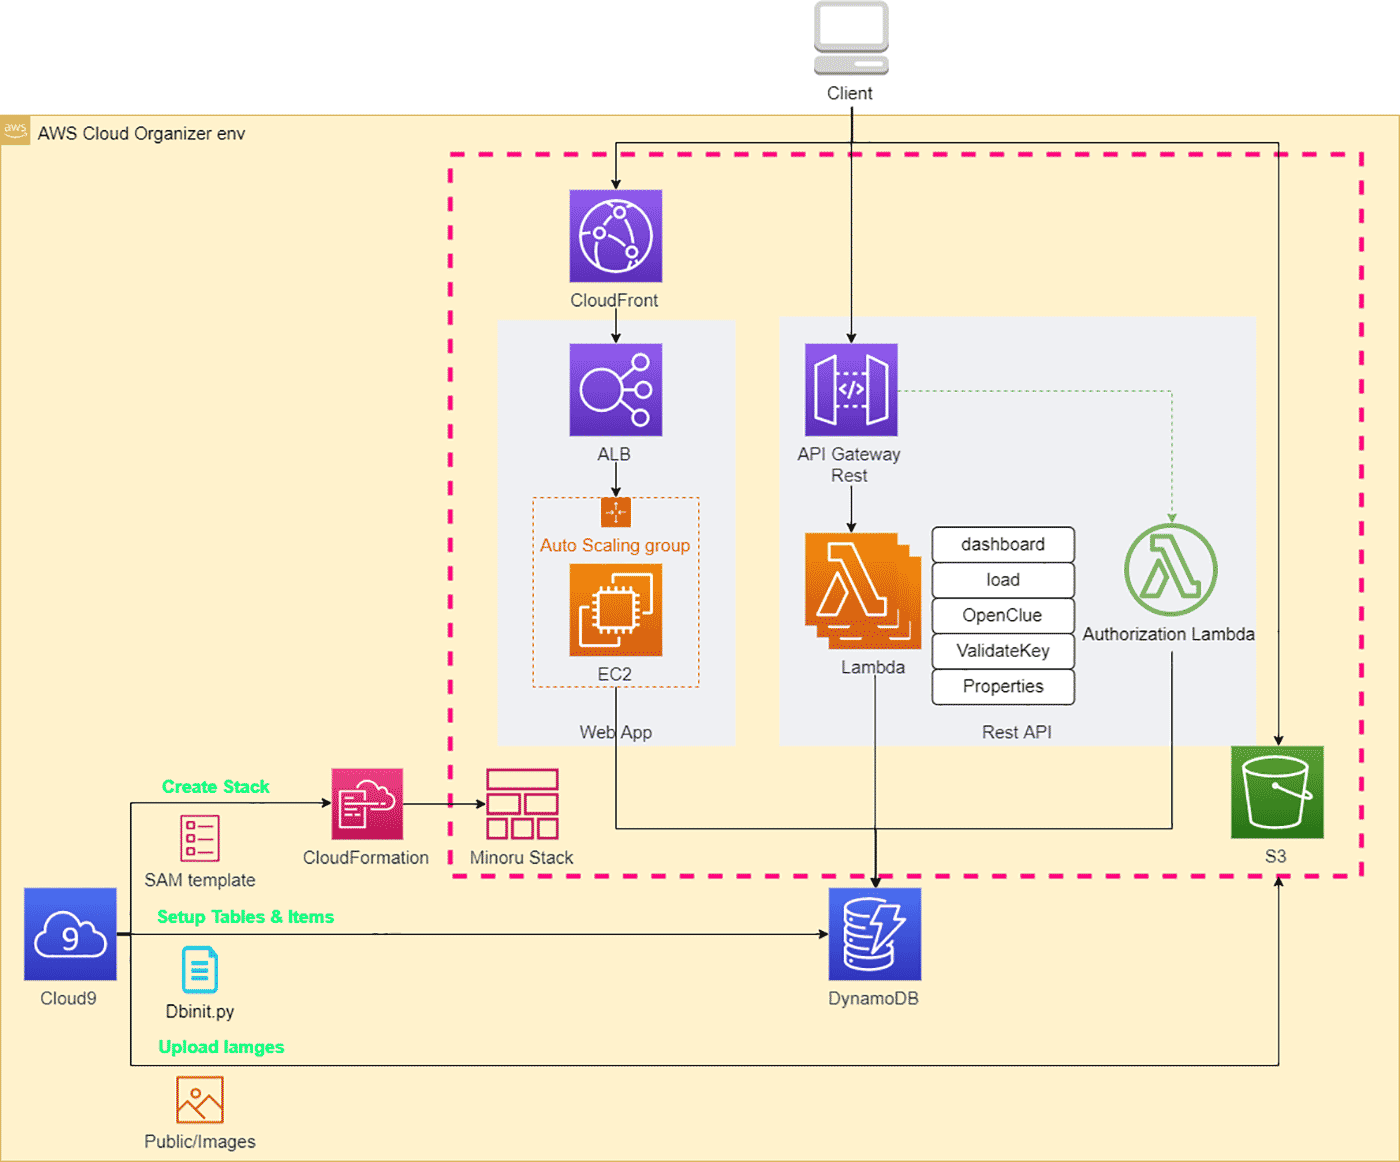The width and height of the screenshot is (1400, 1162).
Task: Select the Public/Images picture icon
Action: (200, 1100)
